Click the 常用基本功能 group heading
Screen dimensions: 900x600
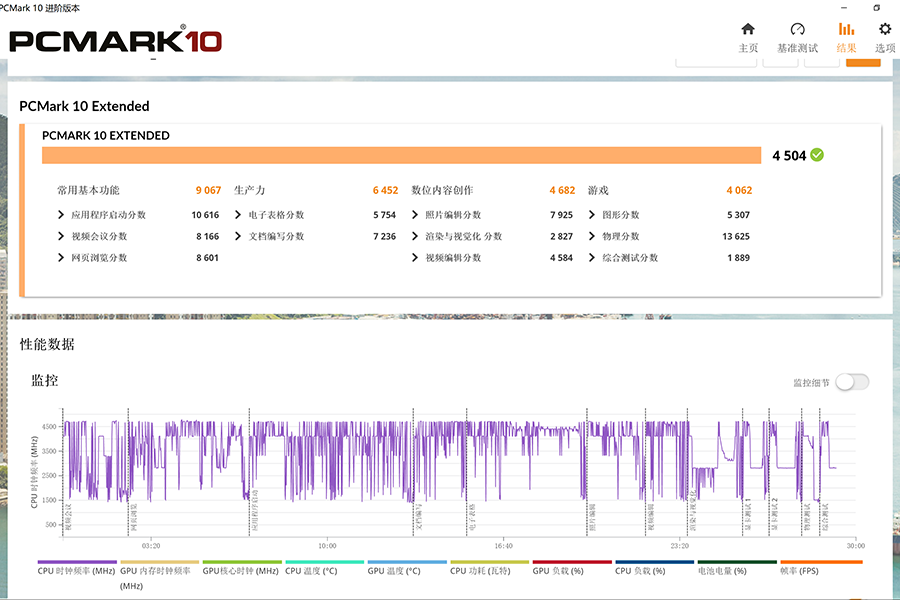(88, 190)
